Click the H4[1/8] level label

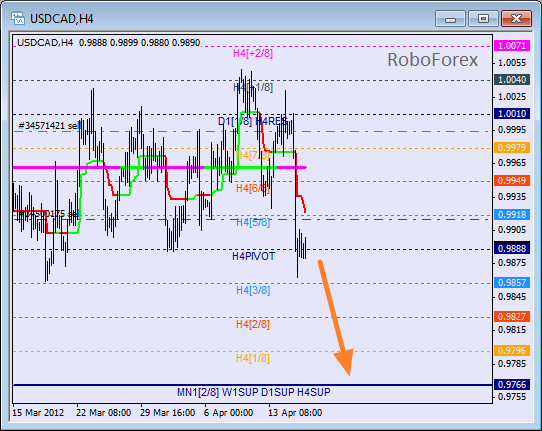click(253, 358)
